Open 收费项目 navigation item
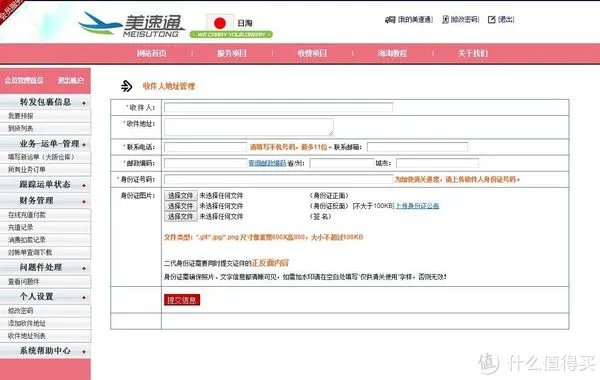Image resolution: width=600 pixels, height=380 pixels. [312, 53]
